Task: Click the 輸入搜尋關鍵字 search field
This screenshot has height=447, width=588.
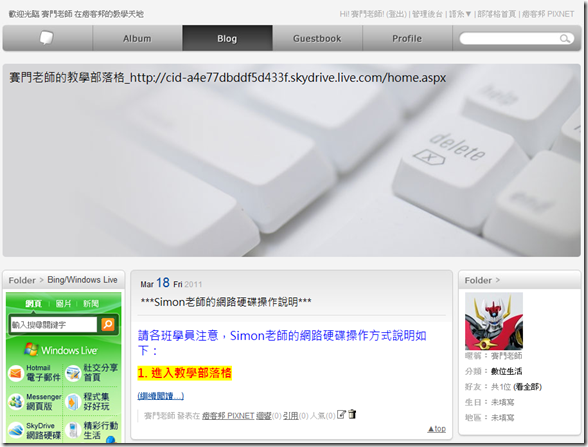Action: click(54, 324)
